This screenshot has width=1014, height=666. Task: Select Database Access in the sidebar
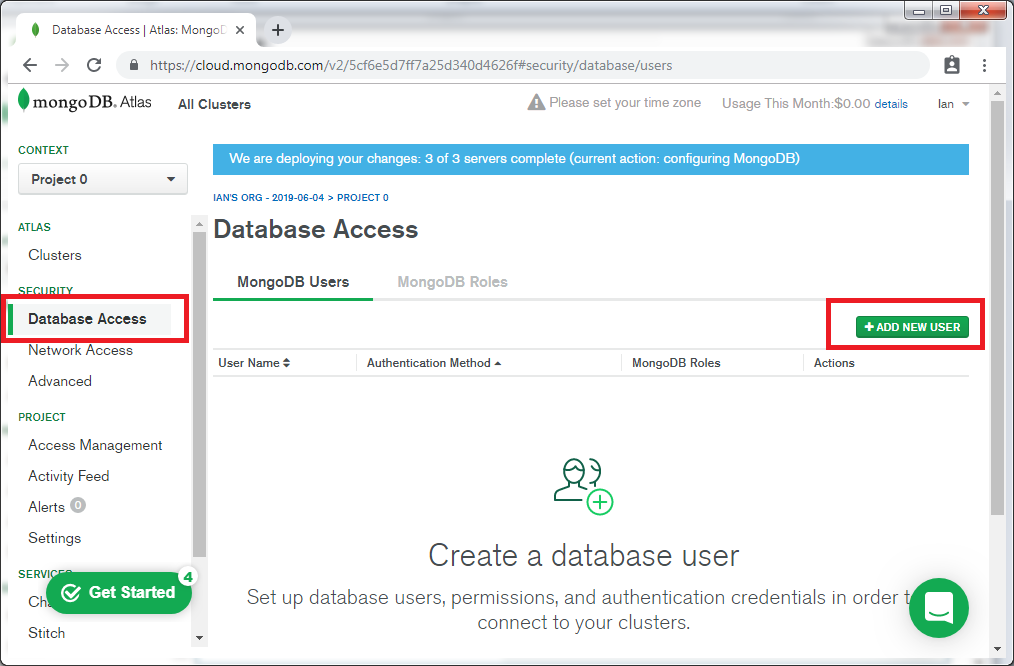(x=87, y=319)
